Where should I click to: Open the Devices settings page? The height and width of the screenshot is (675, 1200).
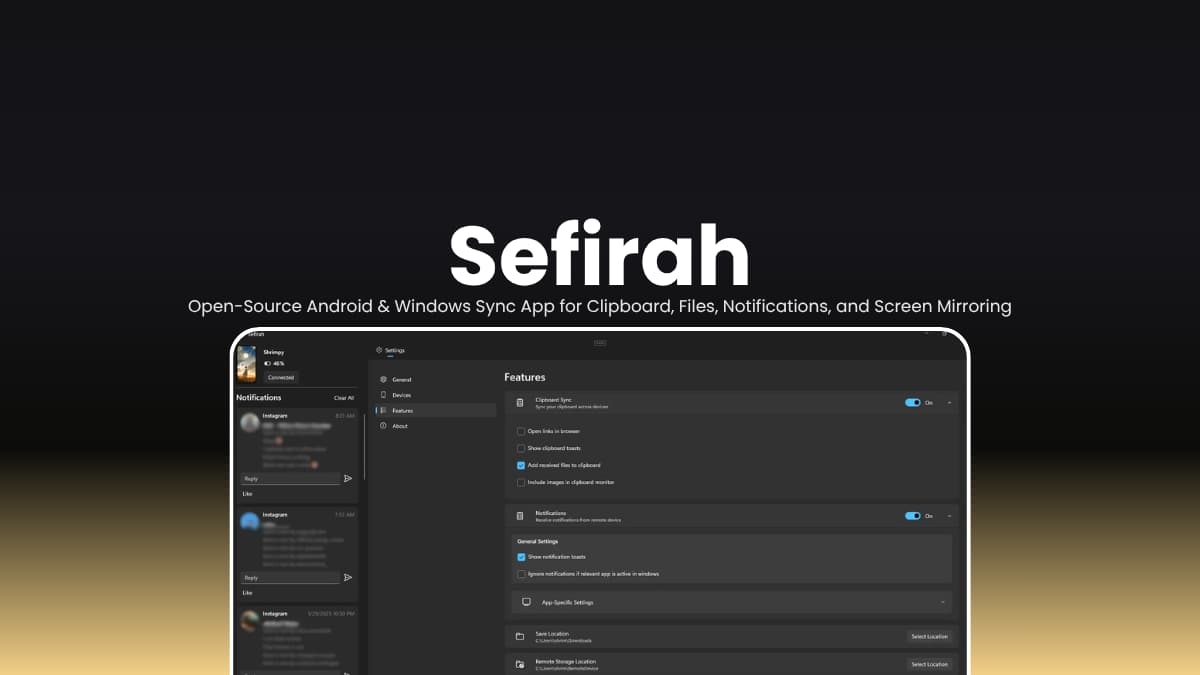[436, 395]
